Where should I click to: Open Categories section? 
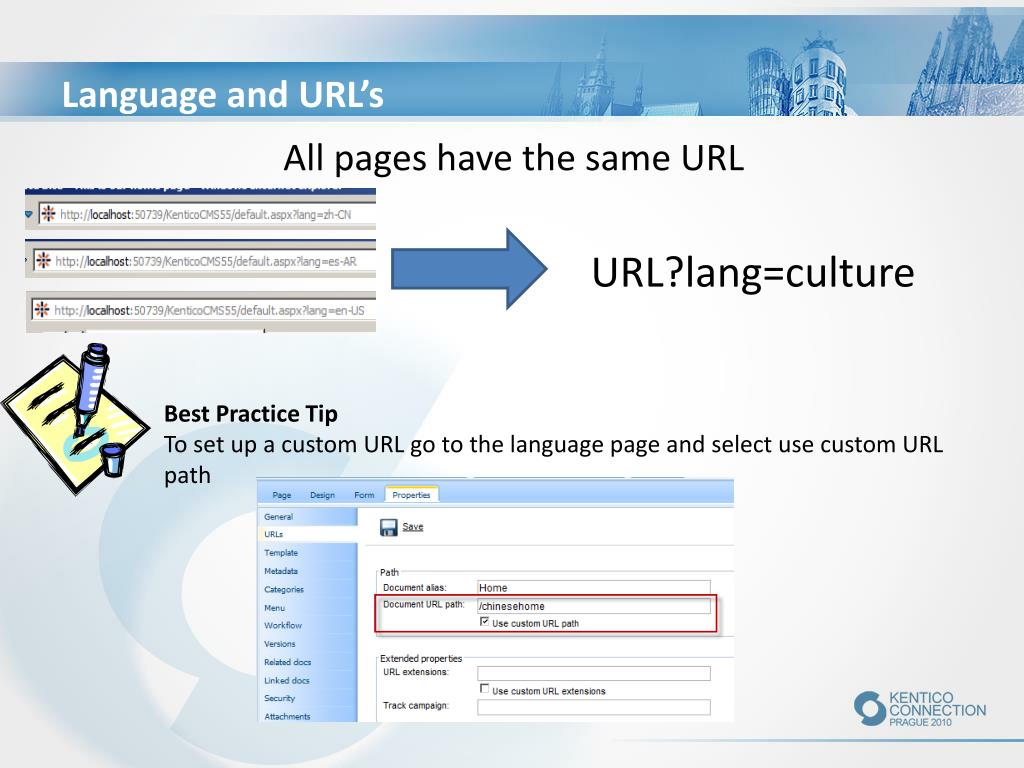click(284, 589)
